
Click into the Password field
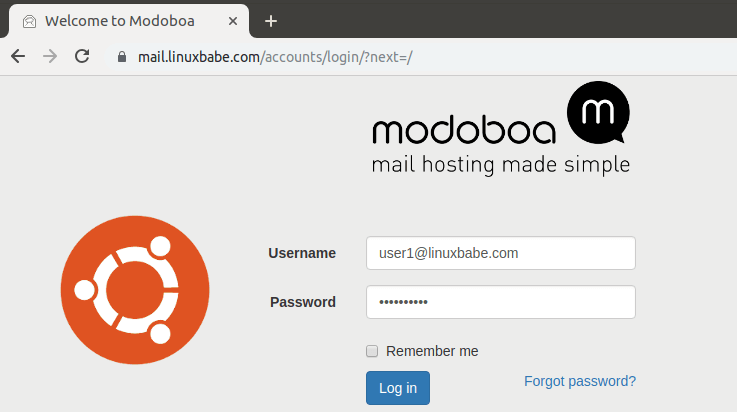pos(500,302)
